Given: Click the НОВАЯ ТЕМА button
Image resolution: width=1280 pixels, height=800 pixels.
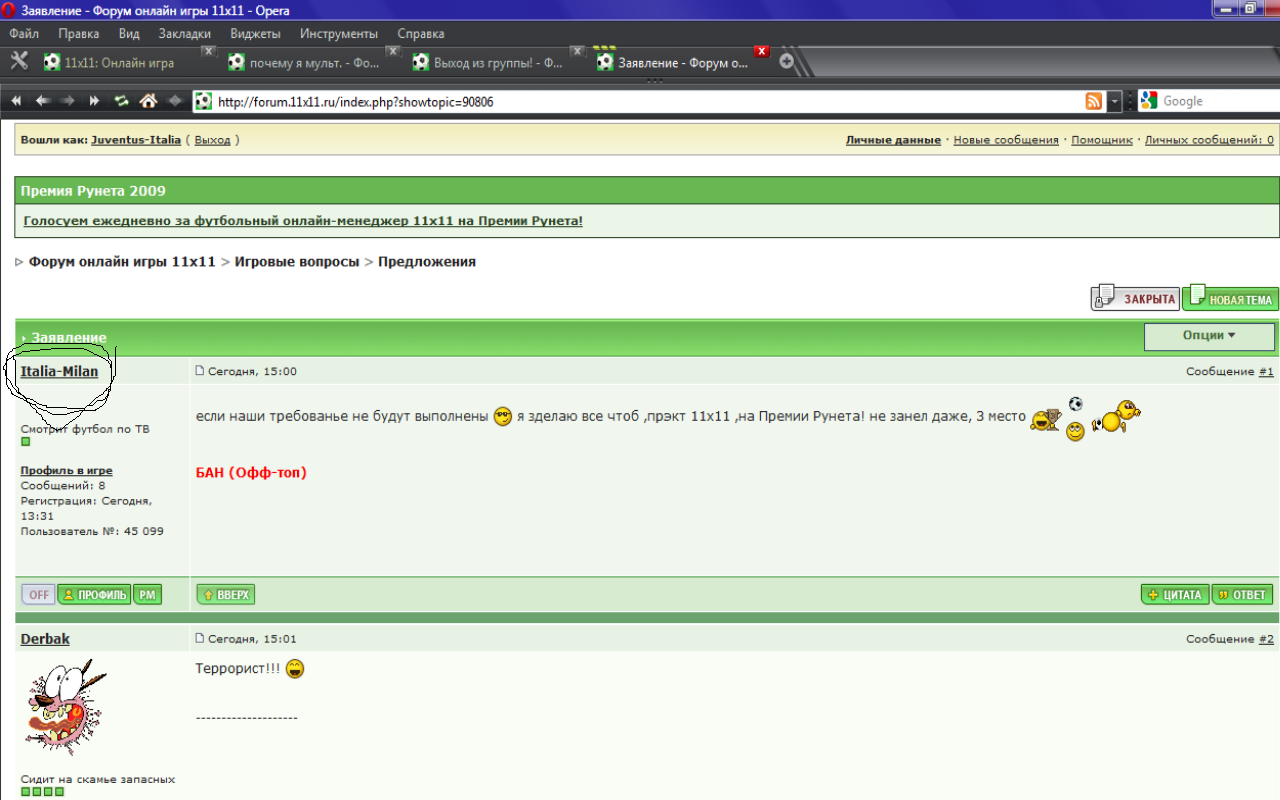Looking at the screenshot, I should click(1230, 299).
